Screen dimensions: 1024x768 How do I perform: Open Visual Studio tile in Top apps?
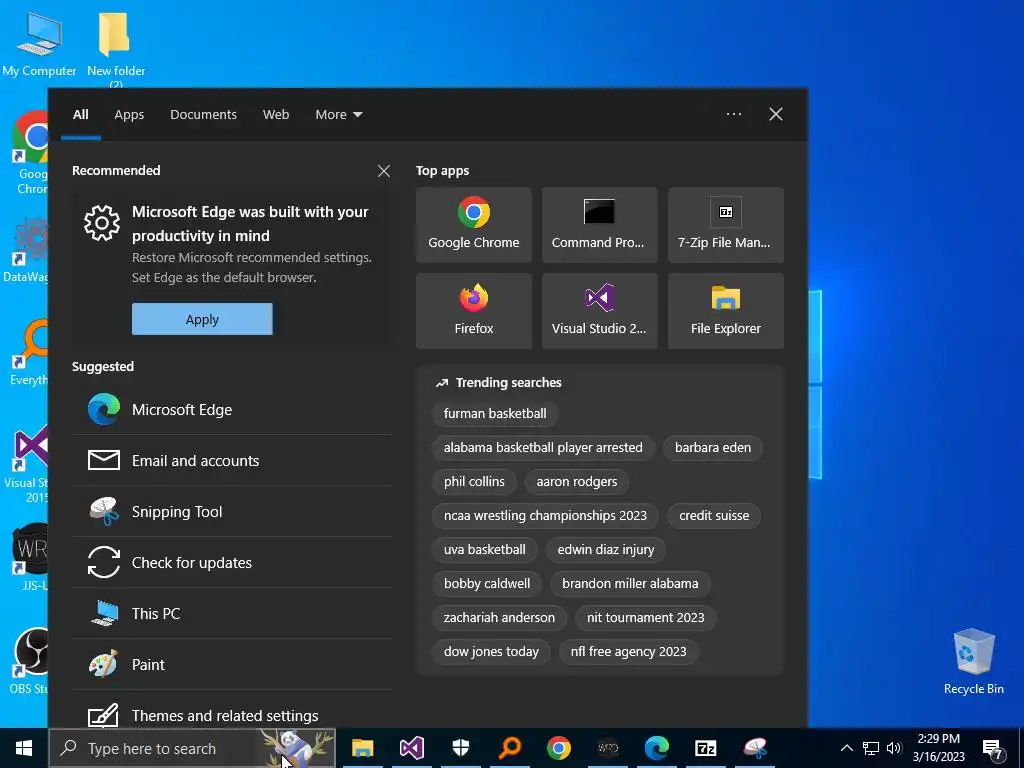[x=600, y=311]
